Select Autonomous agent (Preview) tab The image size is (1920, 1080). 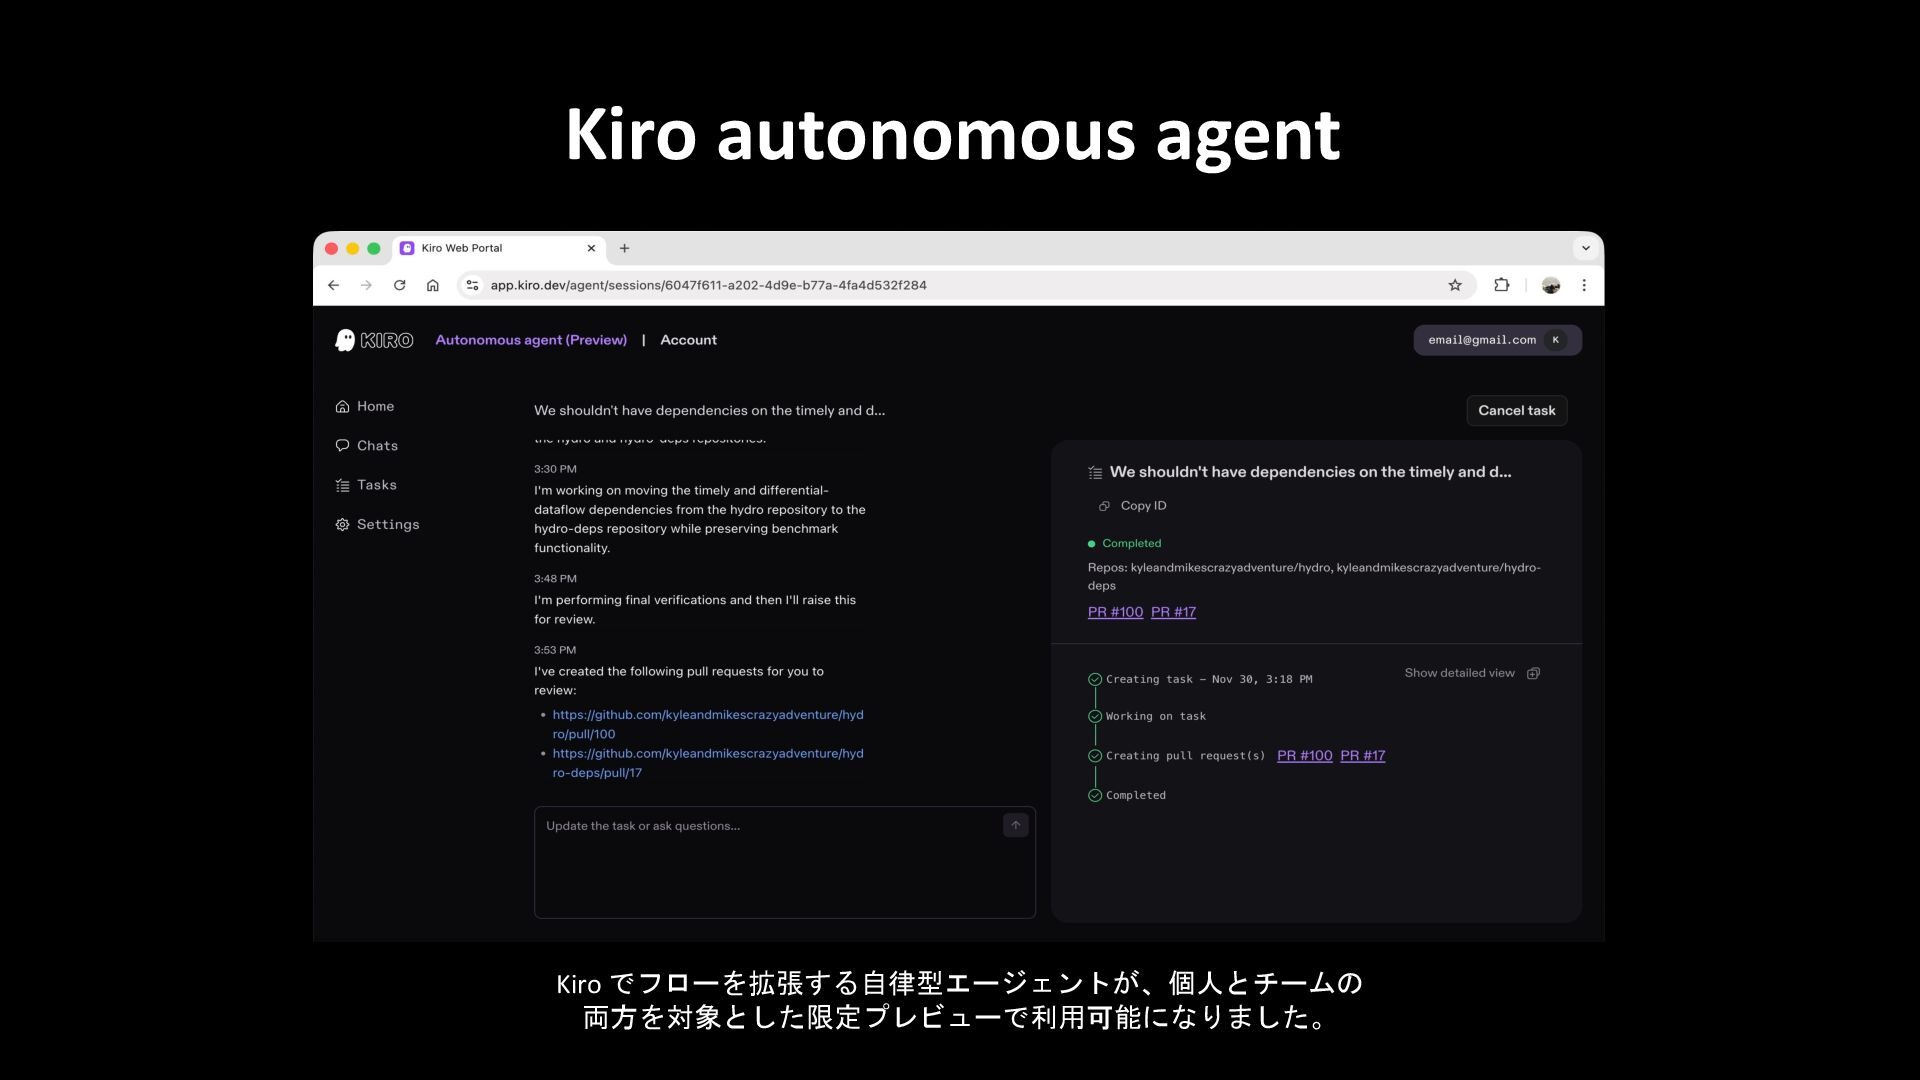[x=531, y=340]
